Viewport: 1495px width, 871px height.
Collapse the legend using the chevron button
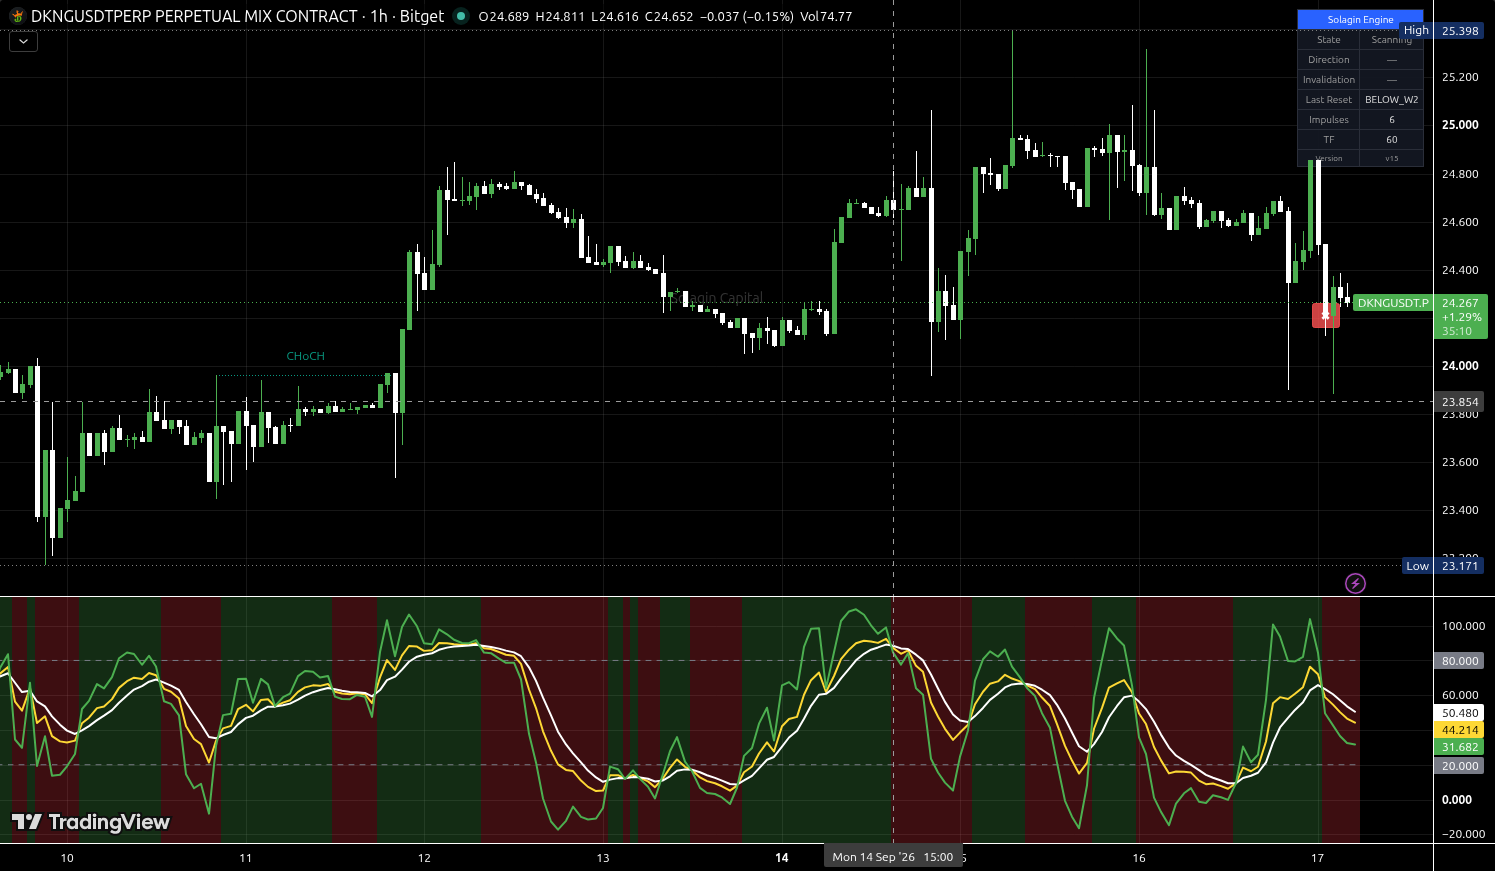pos(23,42)
